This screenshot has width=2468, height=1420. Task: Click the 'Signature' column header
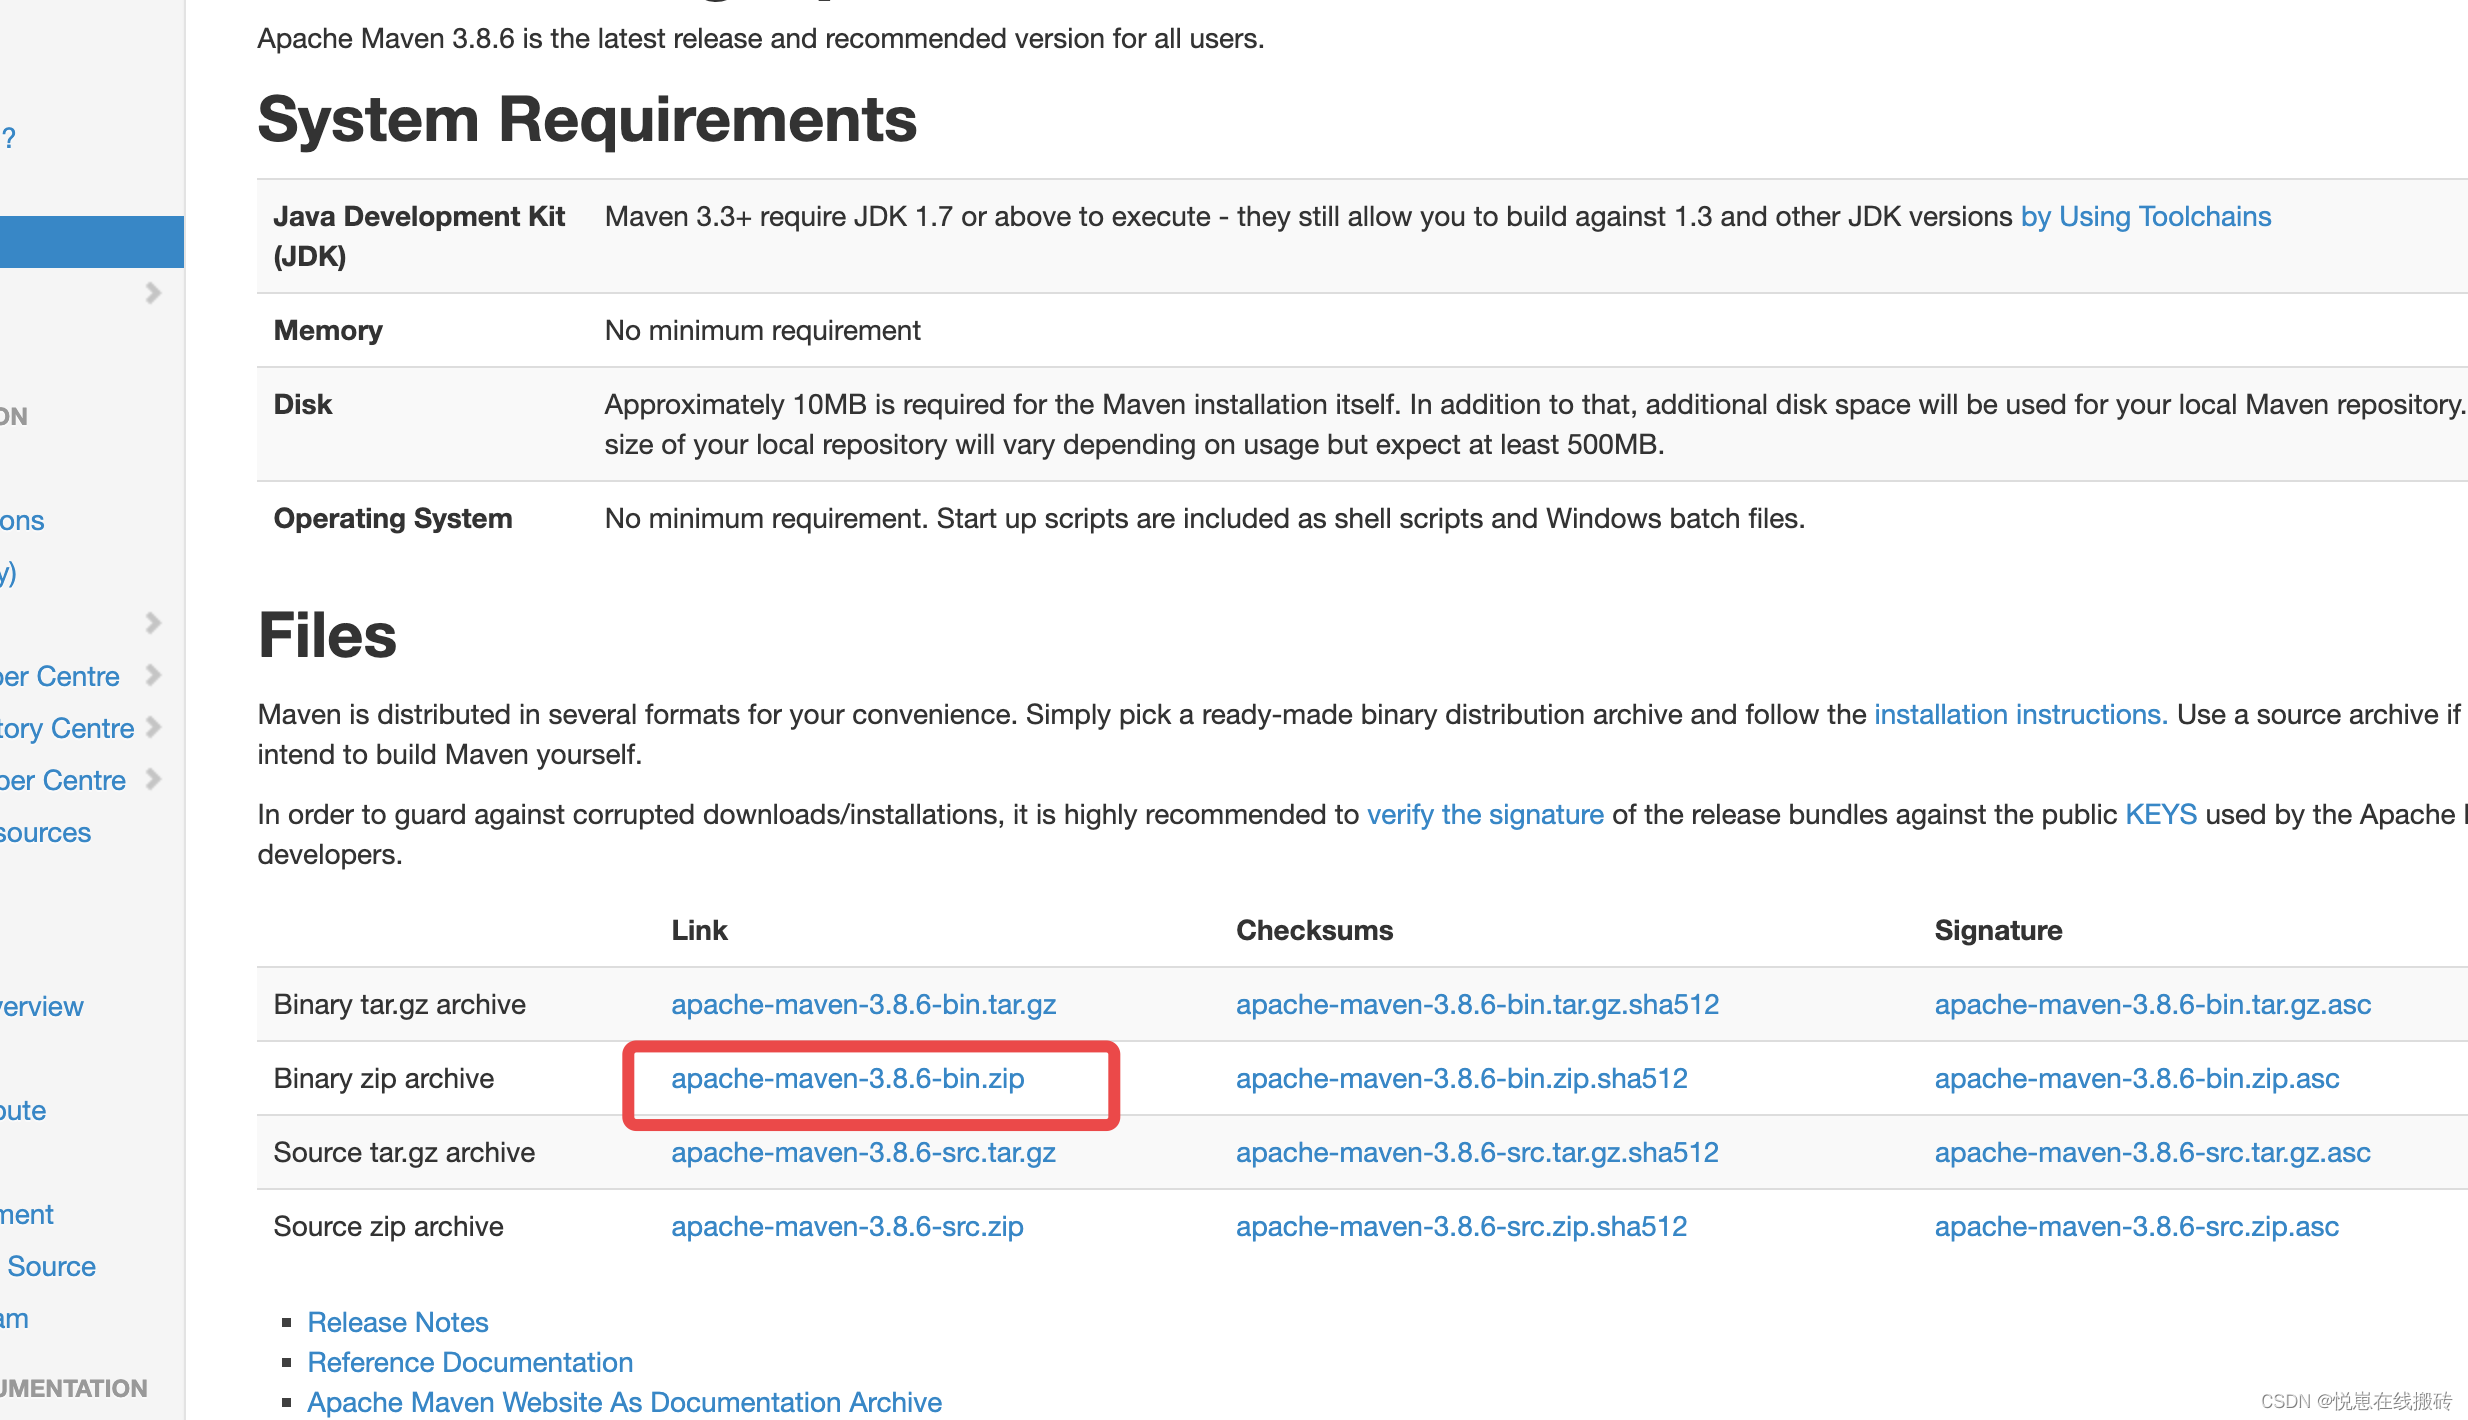[1998, 930]
